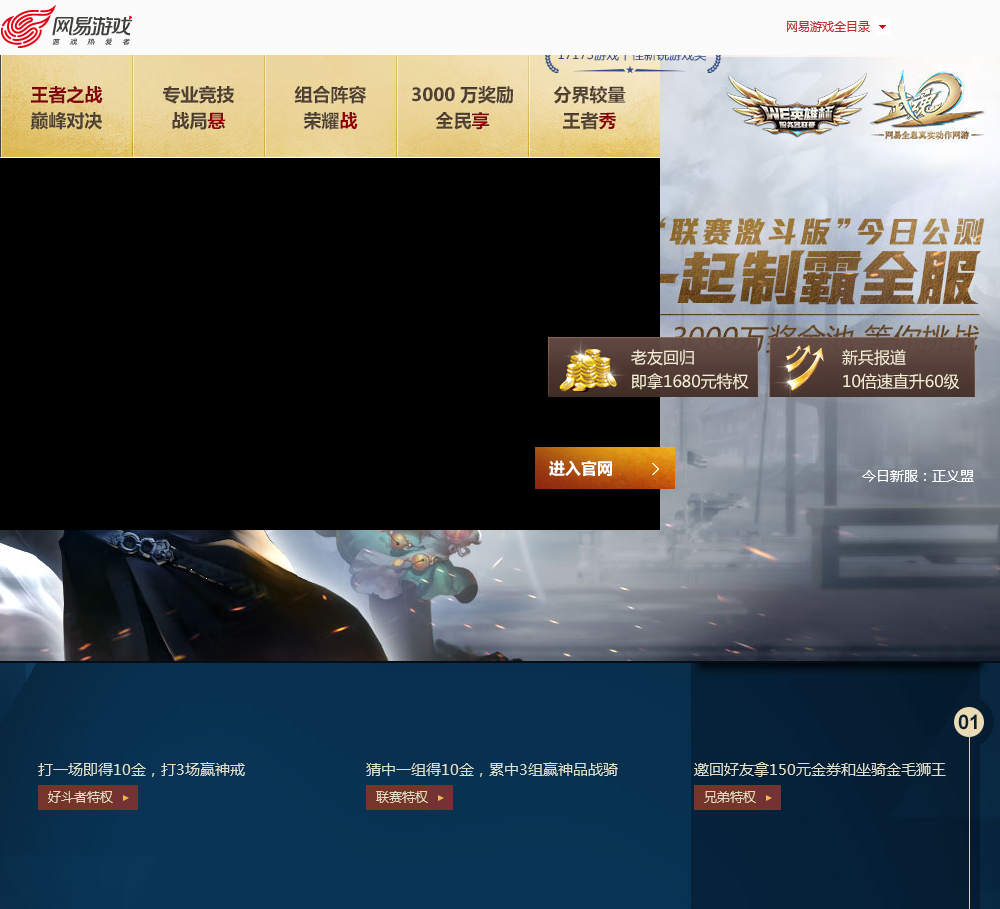Click text 打一场即得10金，打3场赢神戒
The width and height of the screenshot is (1000, 909).
pos(142,769)
